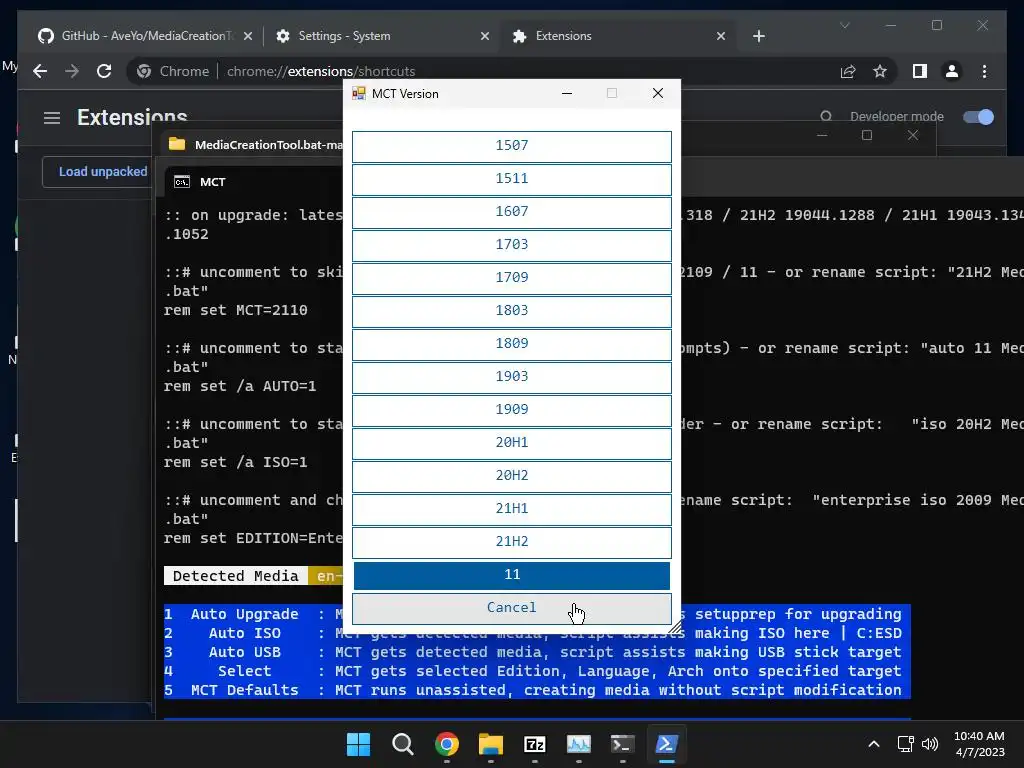1024x768 pixels.
Task: Open network status tray icon
Action: [906, 744]
